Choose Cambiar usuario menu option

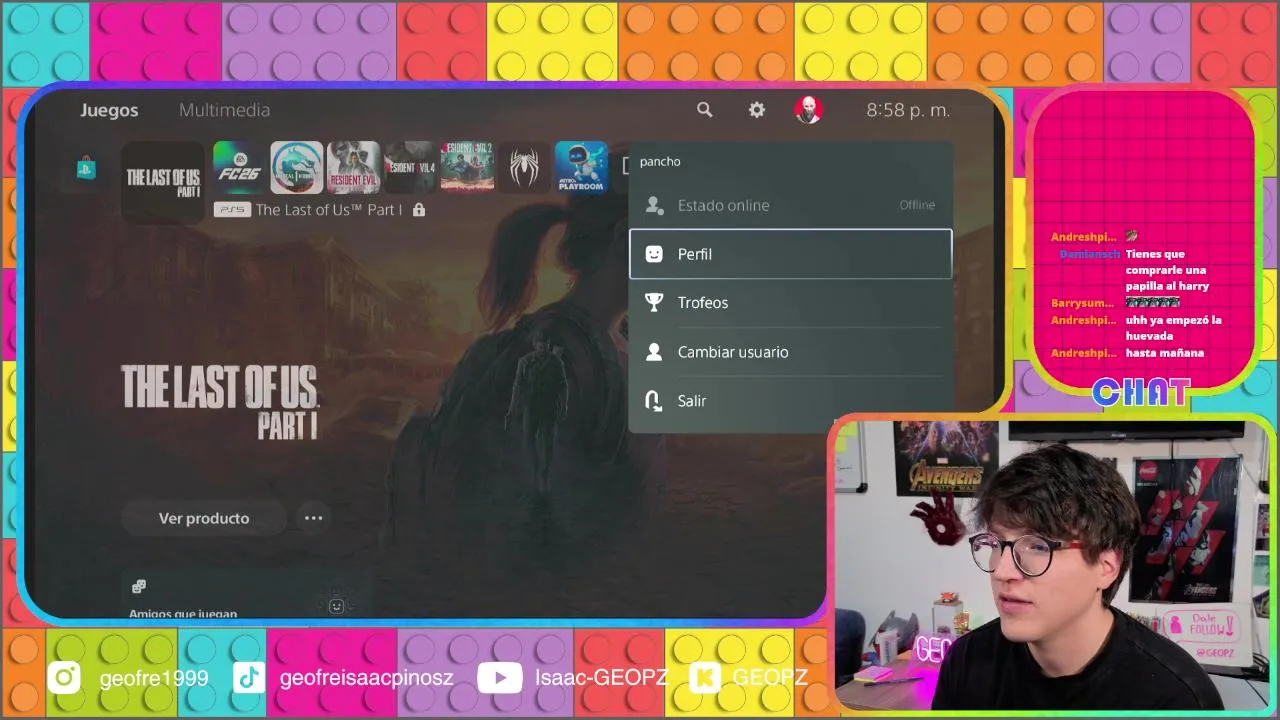pyautogui.click(x=790, y=352)
